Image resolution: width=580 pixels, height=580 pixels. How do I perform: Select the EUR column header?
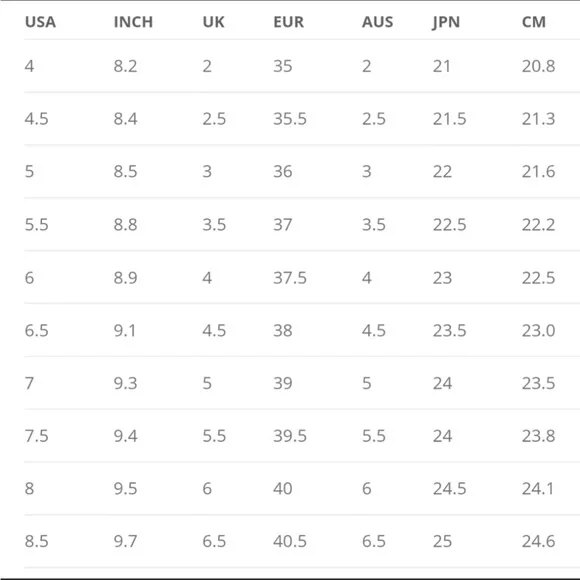point(289,22)
